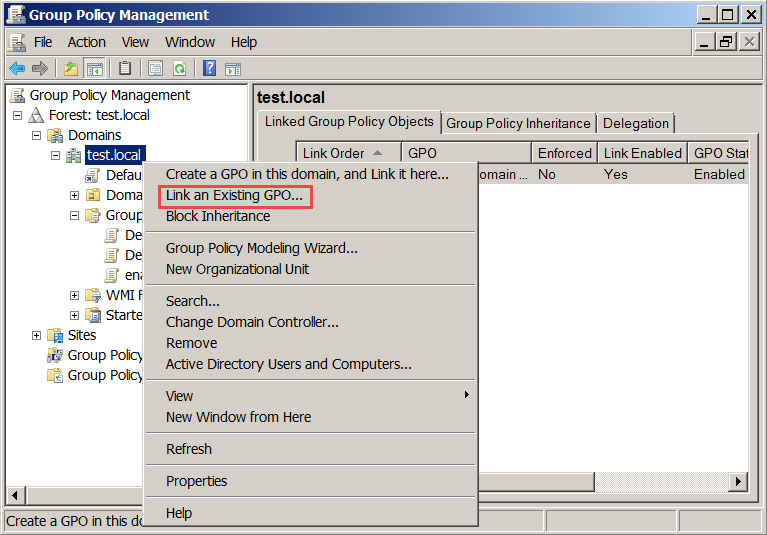
Task: Open Properties from context menu
Action: click(x=311, y=481)
